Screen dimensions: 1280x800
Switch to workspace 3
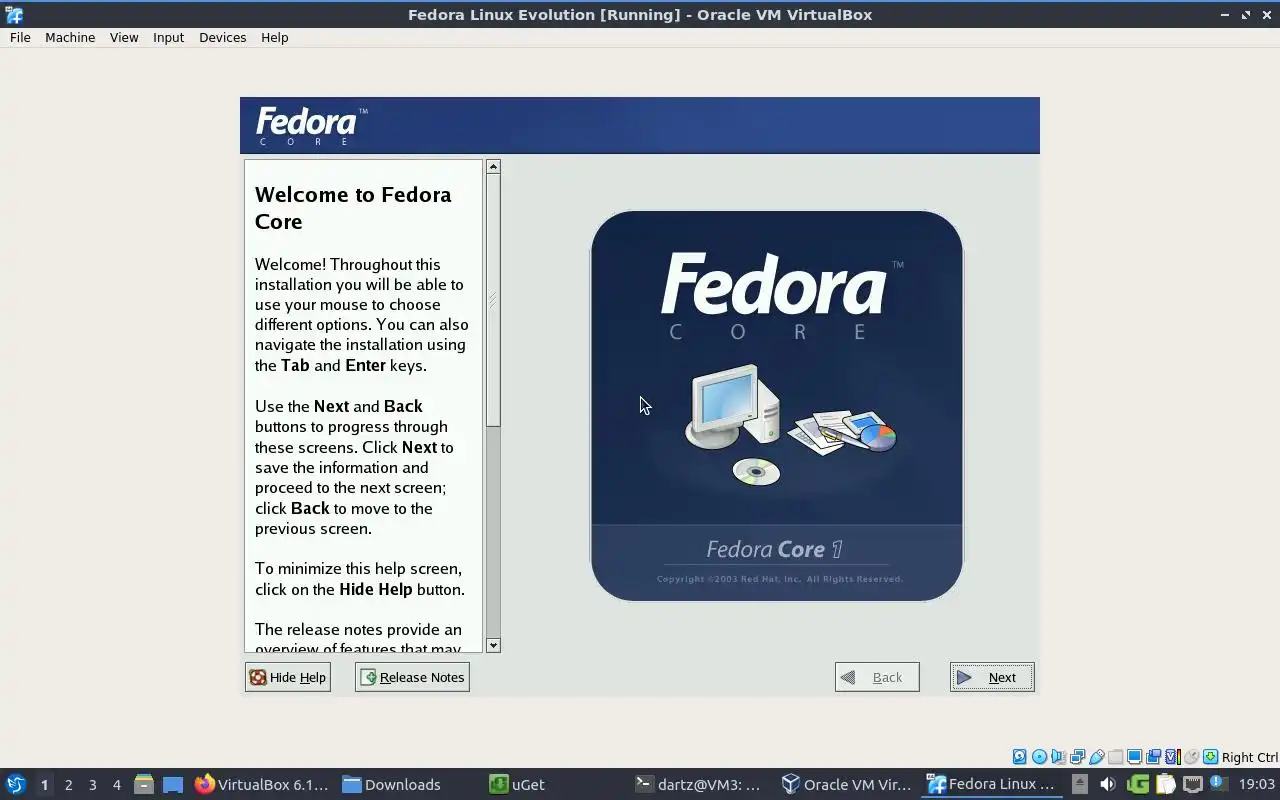[92, 785]
